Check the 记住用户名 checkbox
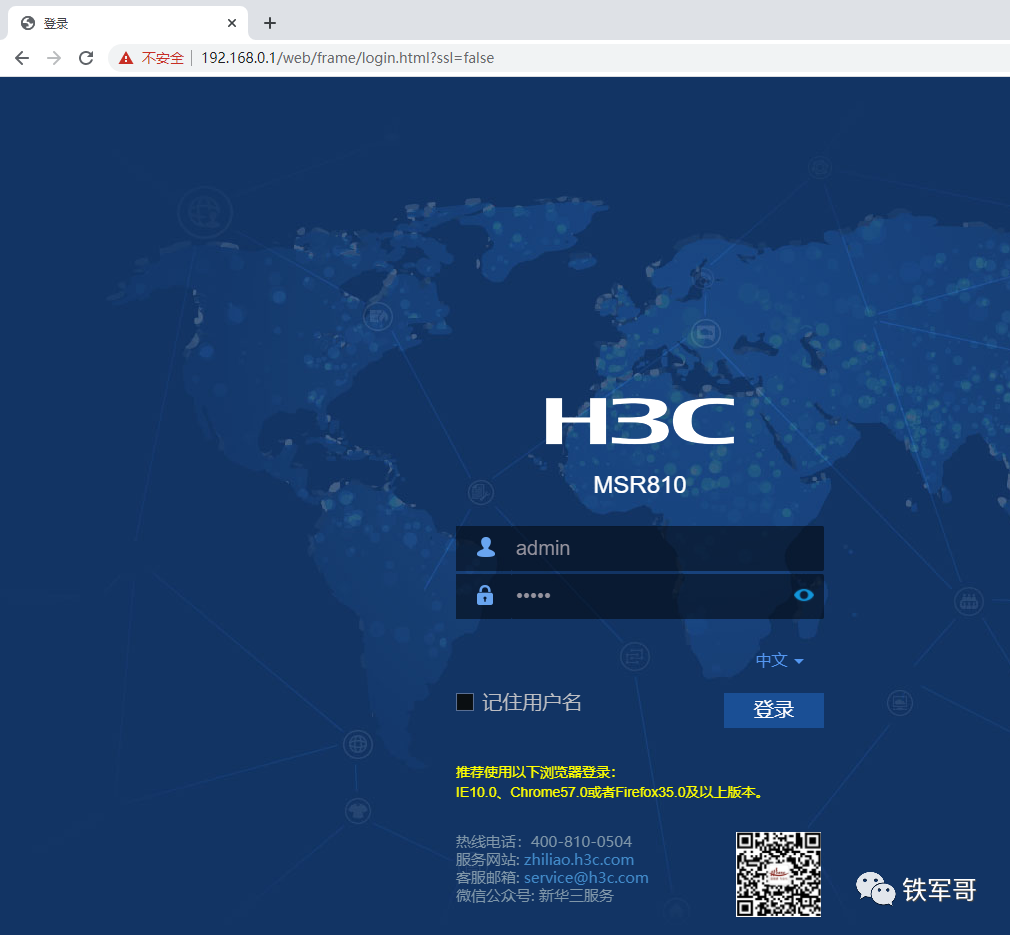 (465, 702)
